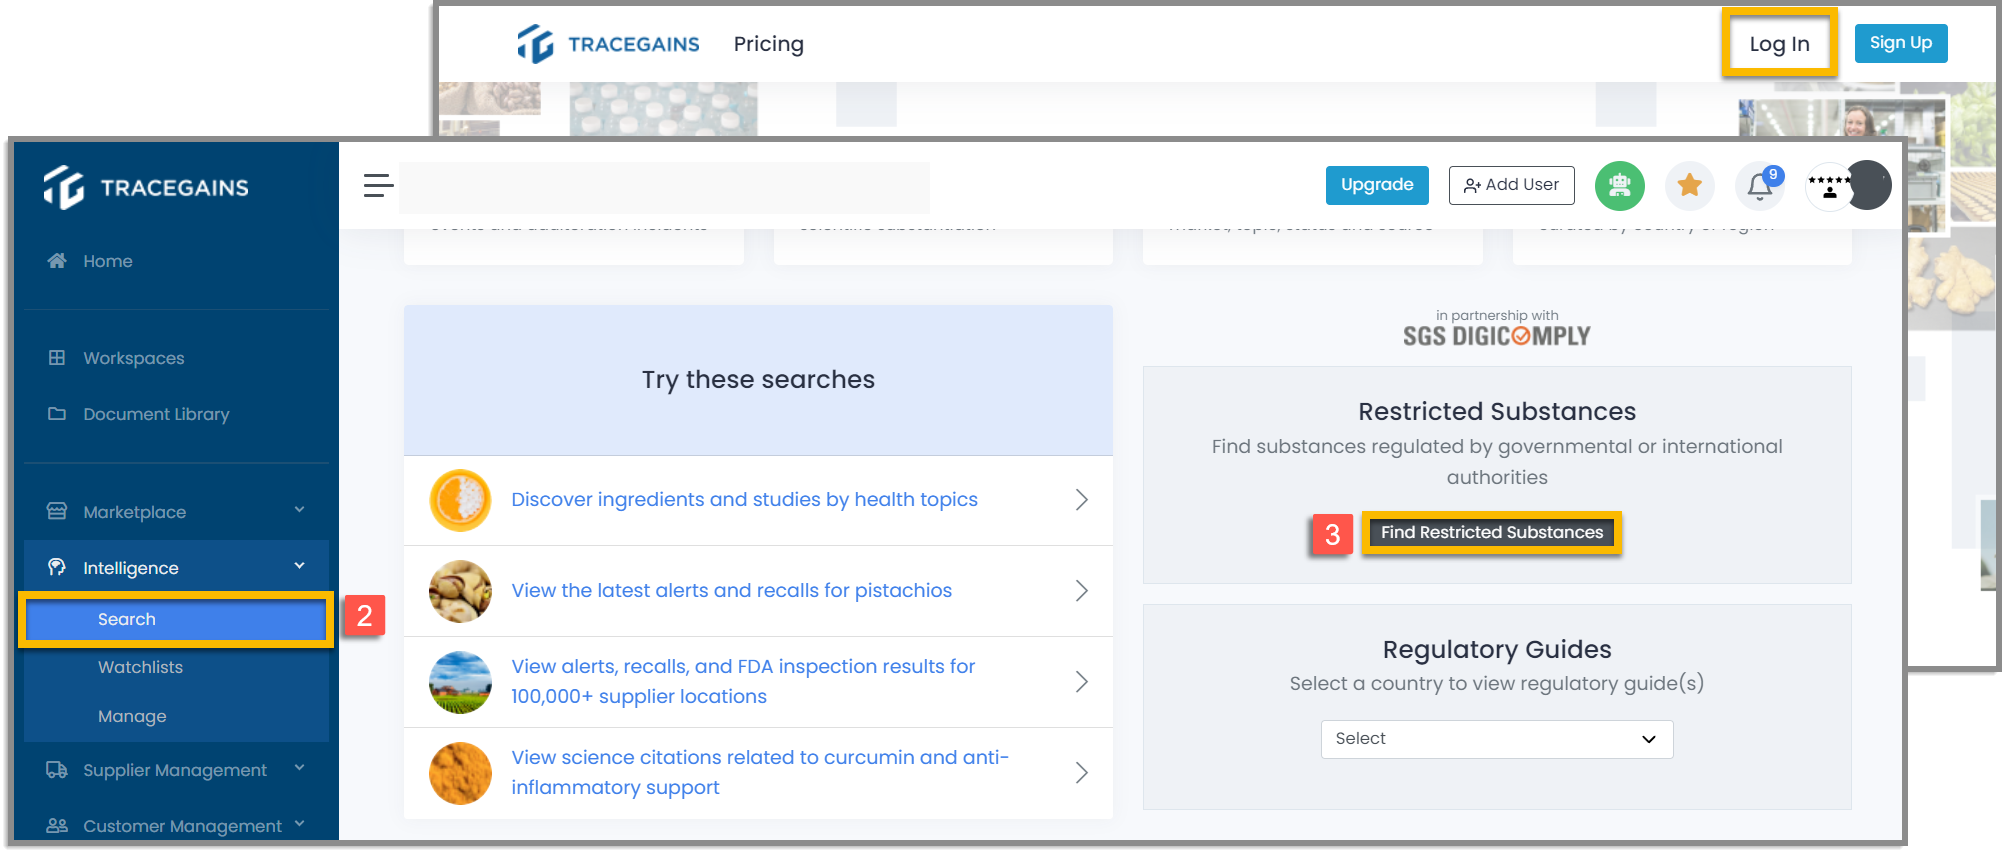Open favorites with the star icon

click(x=1689, y=186)
